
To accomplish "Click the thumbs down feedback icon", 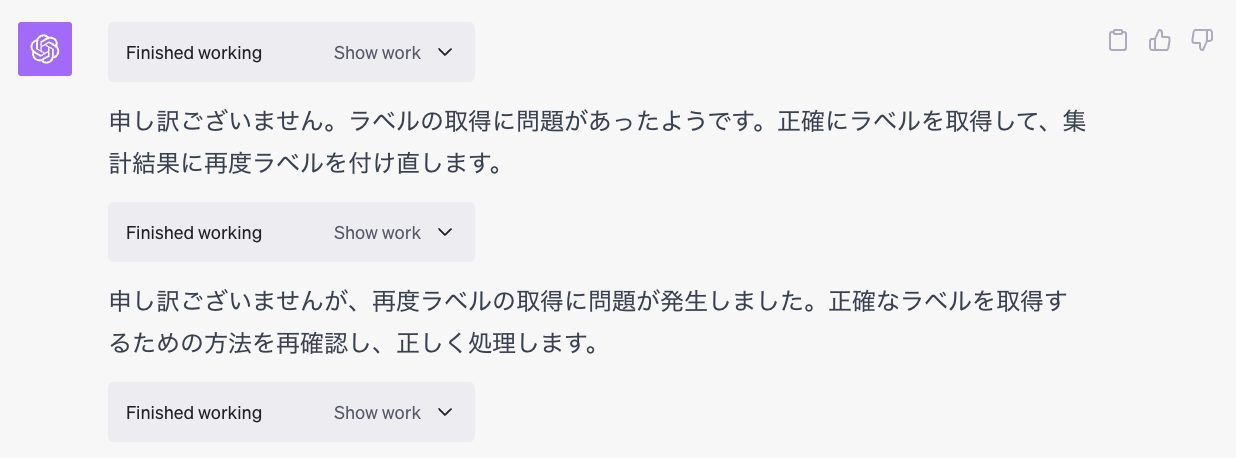I will 1202,40.
